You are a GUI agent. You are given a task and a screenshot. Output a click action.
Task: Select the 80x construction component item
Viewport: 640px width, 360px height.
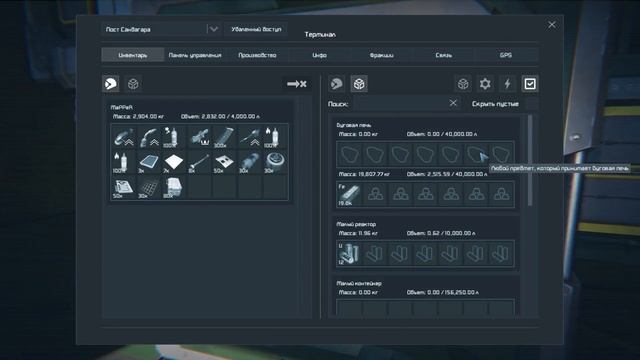[174, 187]
